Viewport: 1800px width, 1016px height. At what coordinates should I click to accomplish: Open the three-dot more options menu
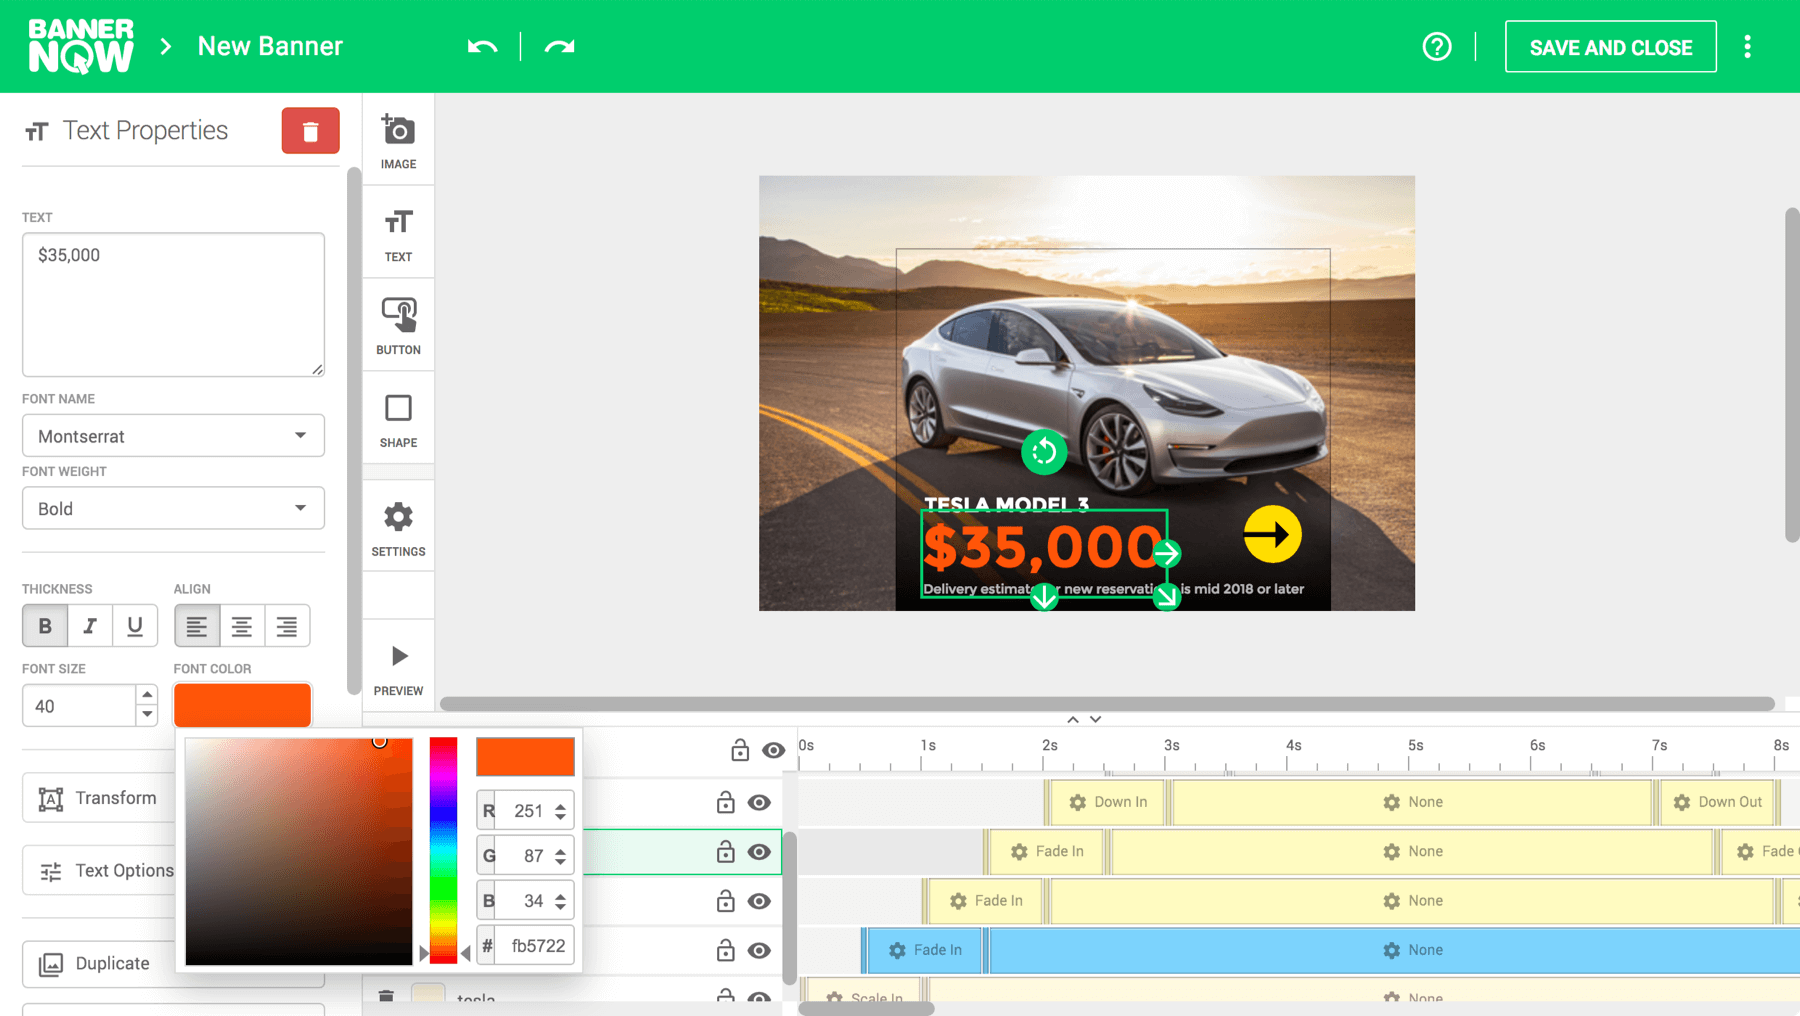click(x=1747, y=47)
